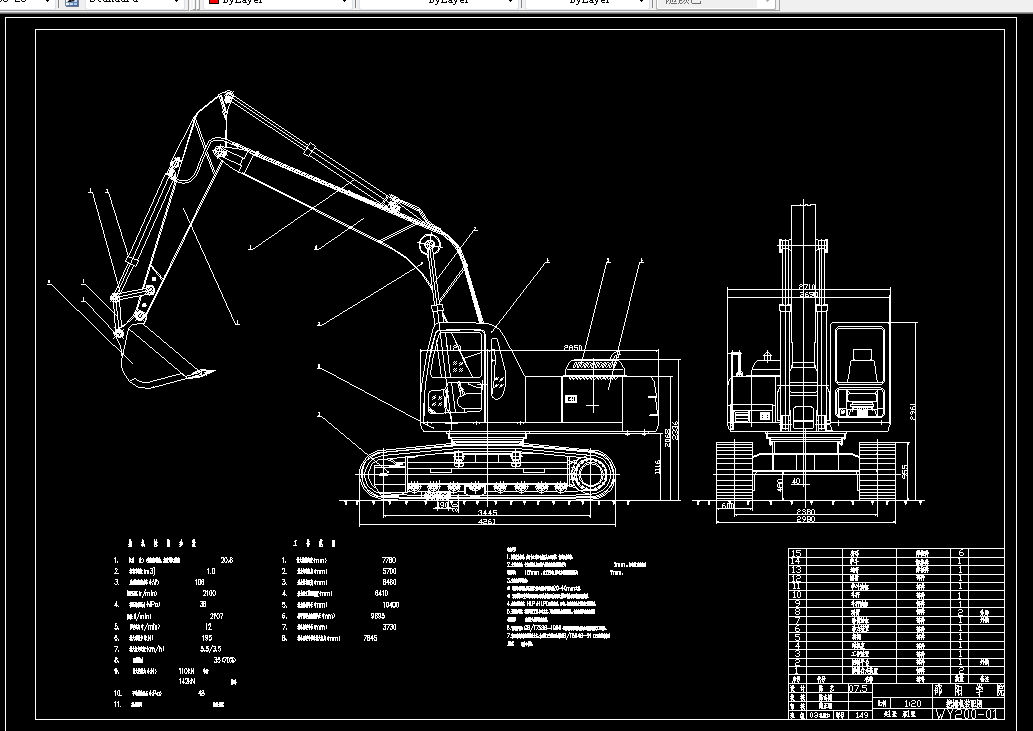Screen dimensions: 1033x731
Task: Click the parameter value 185
Action: click(x=207, y=638)
